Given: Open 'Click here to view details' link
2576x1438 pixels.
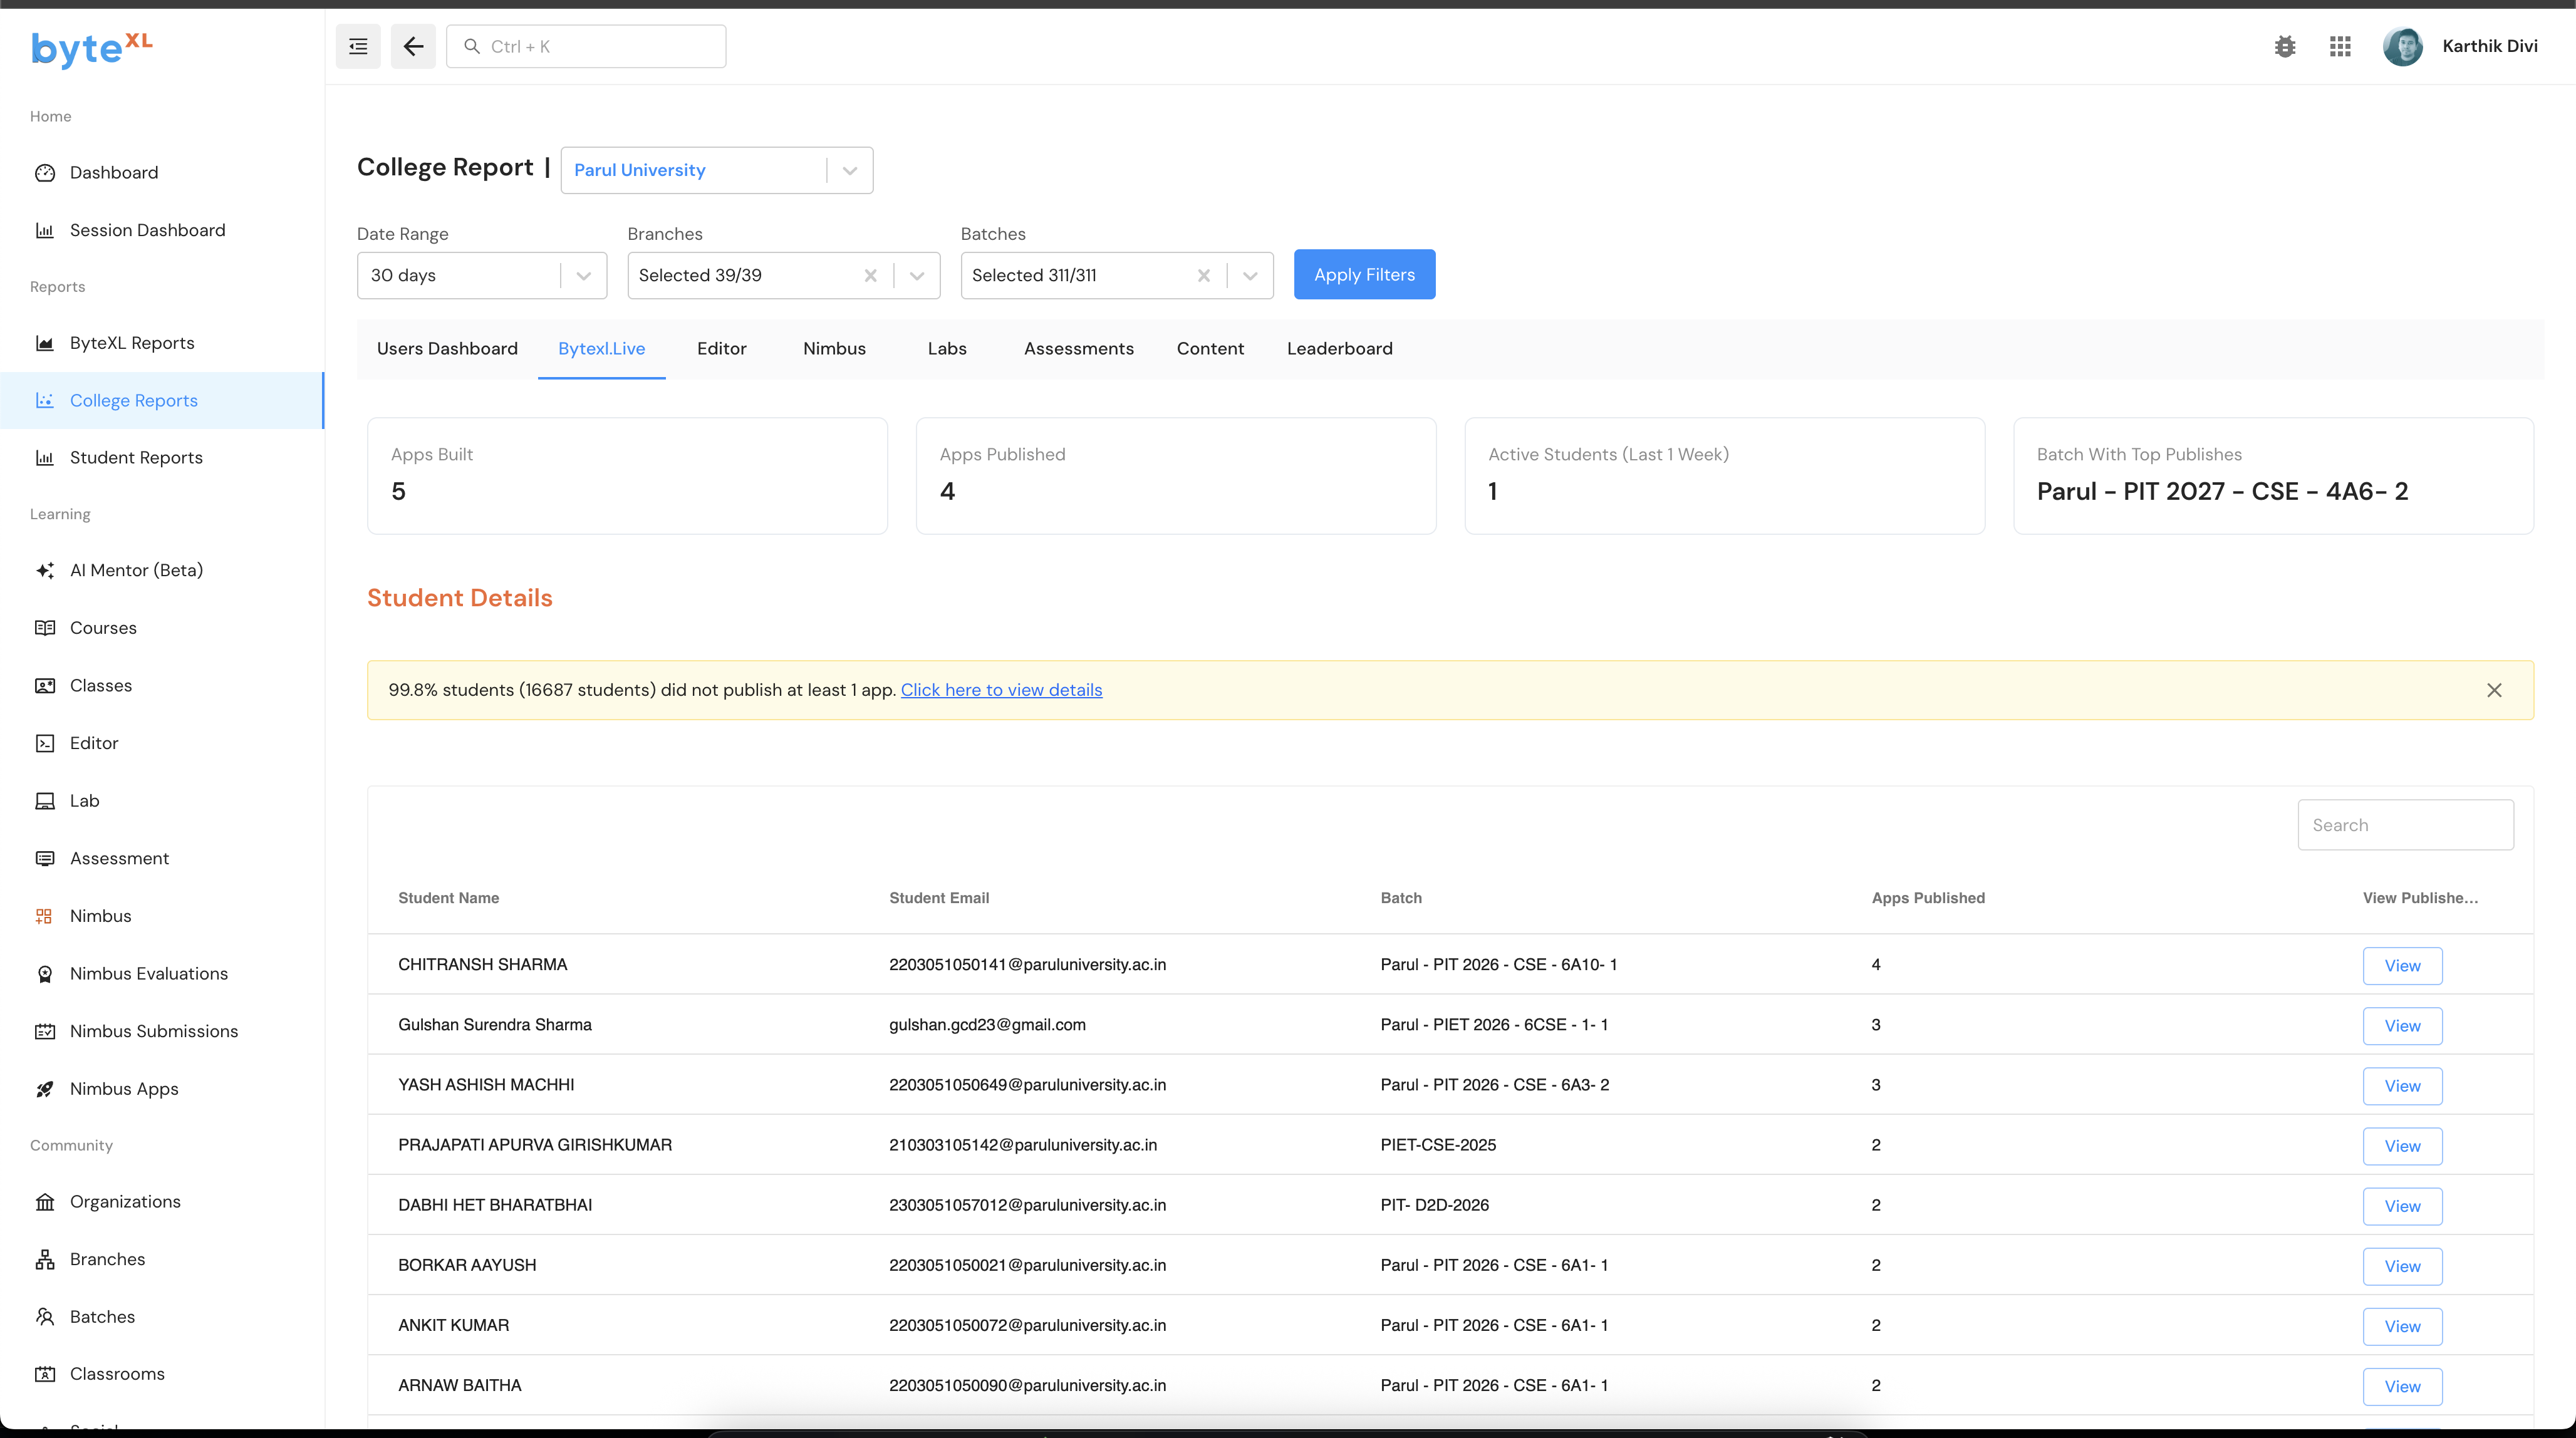Looking at the screenshot, I should coord(1001,690).
